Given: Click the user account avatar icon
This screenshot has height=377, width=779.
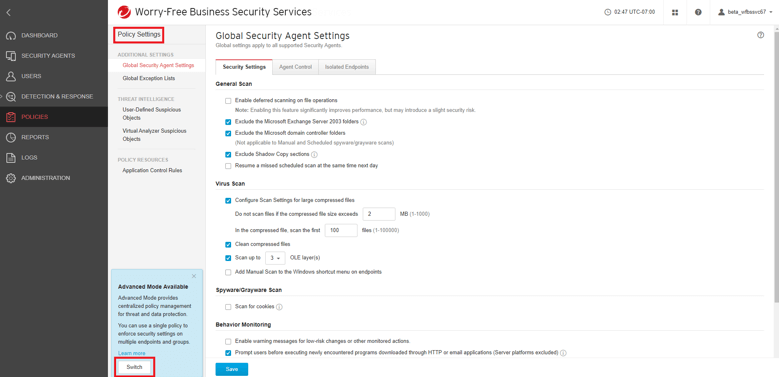Looking at the screenshot, I should click(x=721, y=12).
